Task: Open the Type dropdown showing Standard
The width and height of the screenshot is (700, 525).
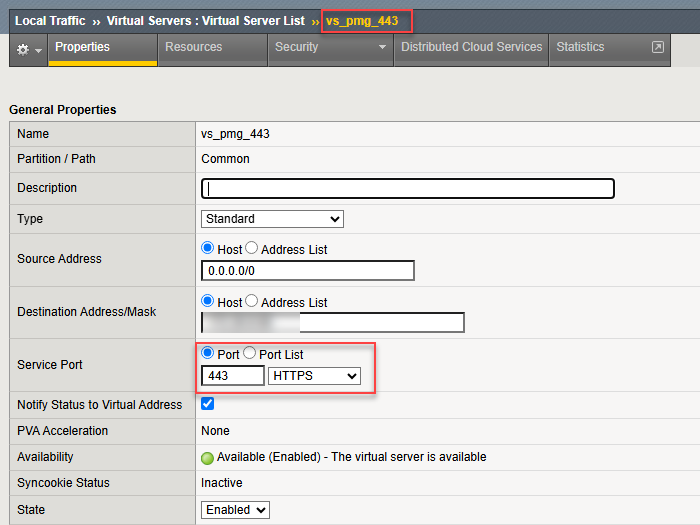Action: pos(272,219)
